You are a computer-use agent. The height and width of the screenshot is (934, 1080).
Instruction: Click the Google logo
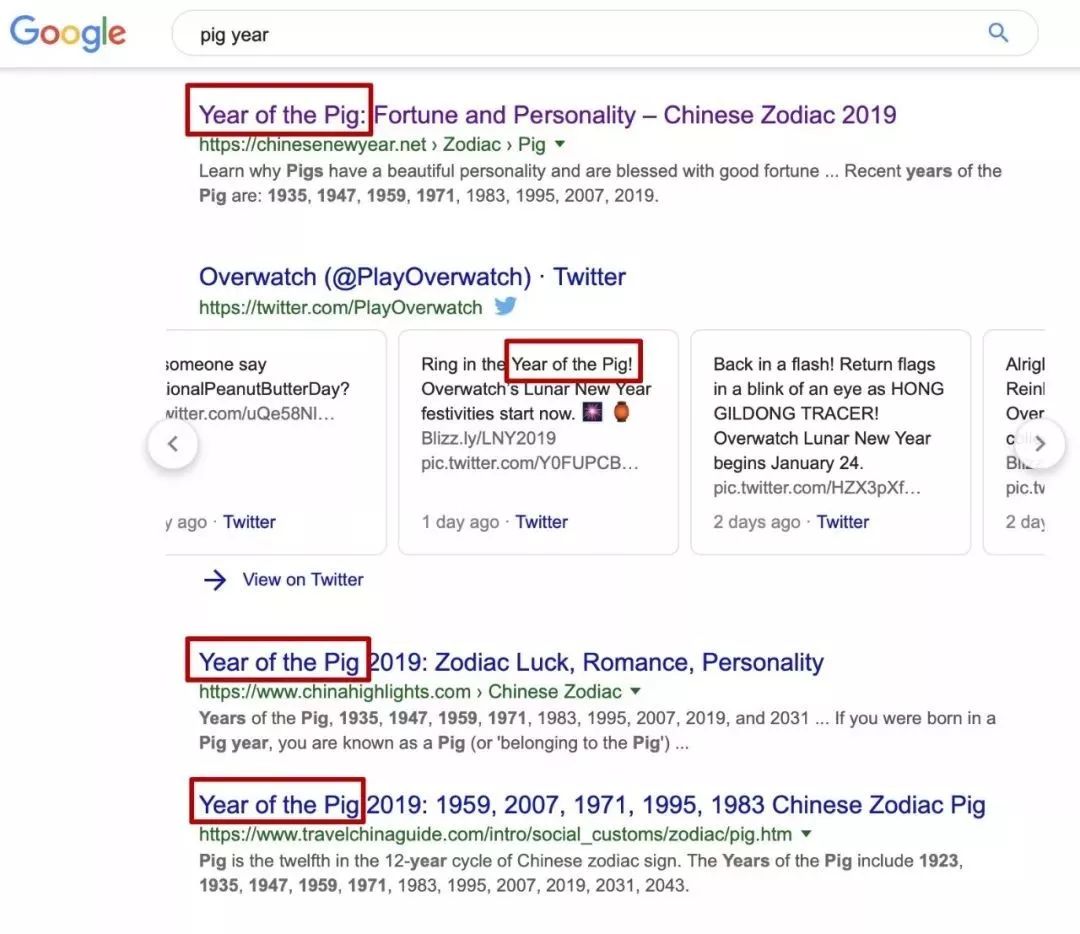[68, 33]
